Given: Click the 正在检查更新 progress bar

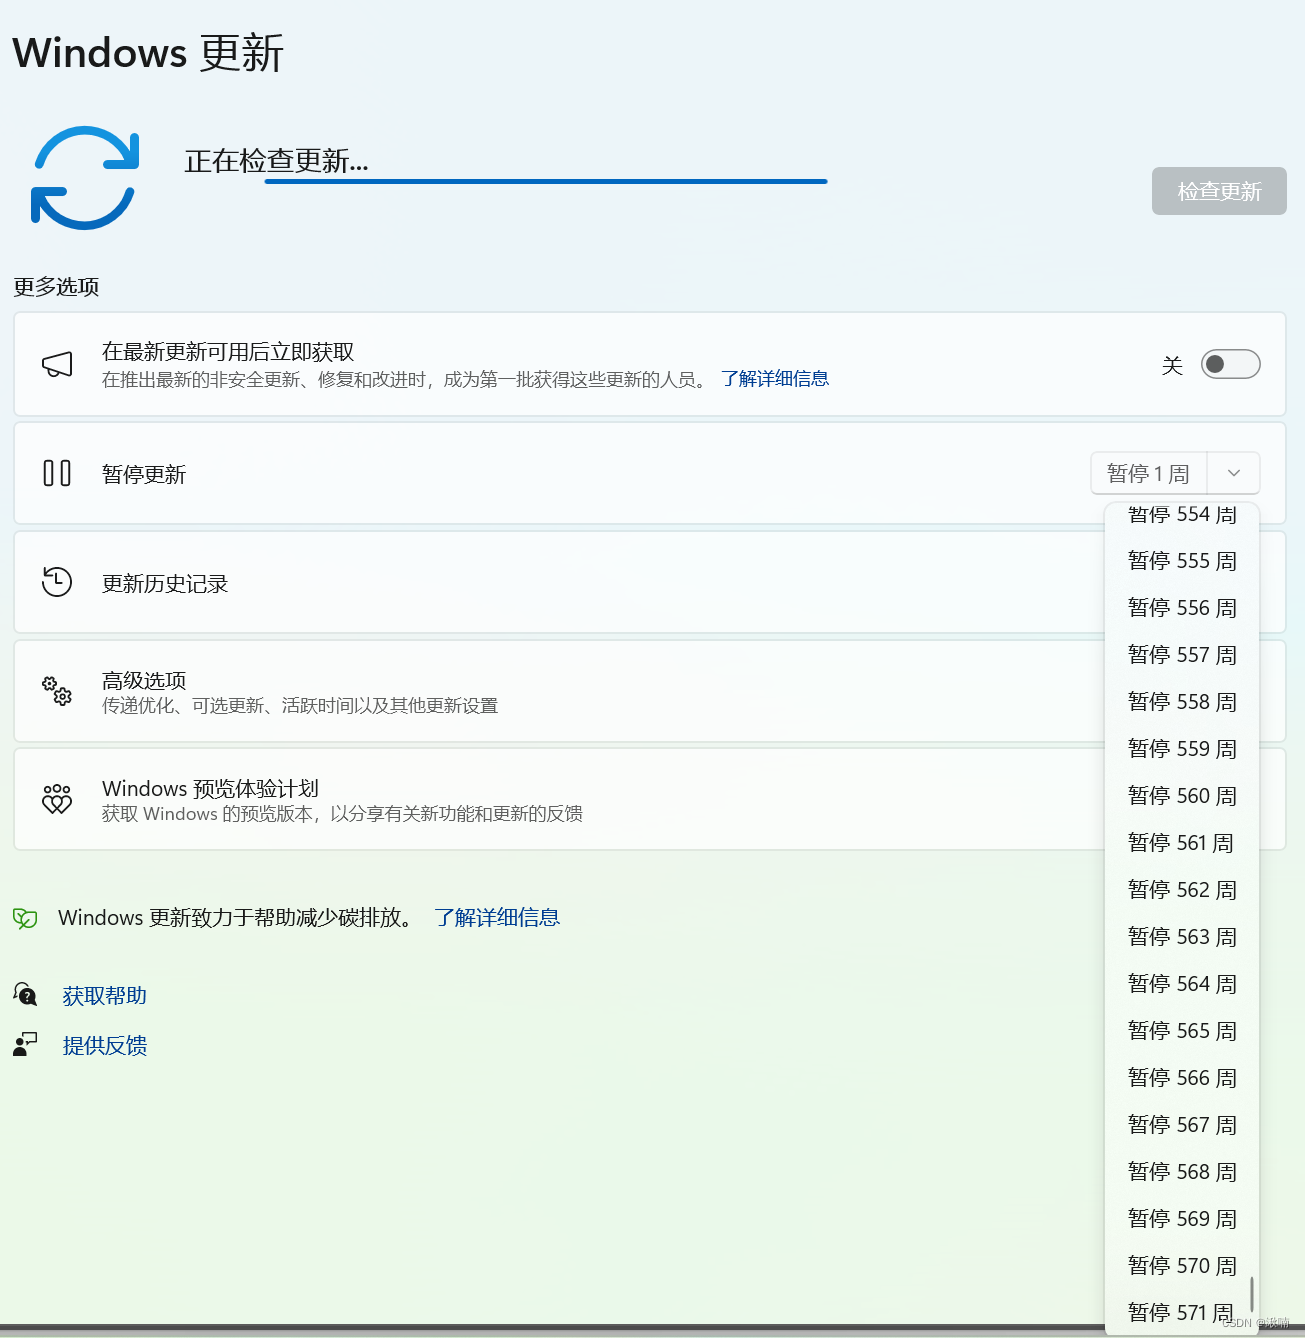Looking at the screenshot, I should [546, 182].
